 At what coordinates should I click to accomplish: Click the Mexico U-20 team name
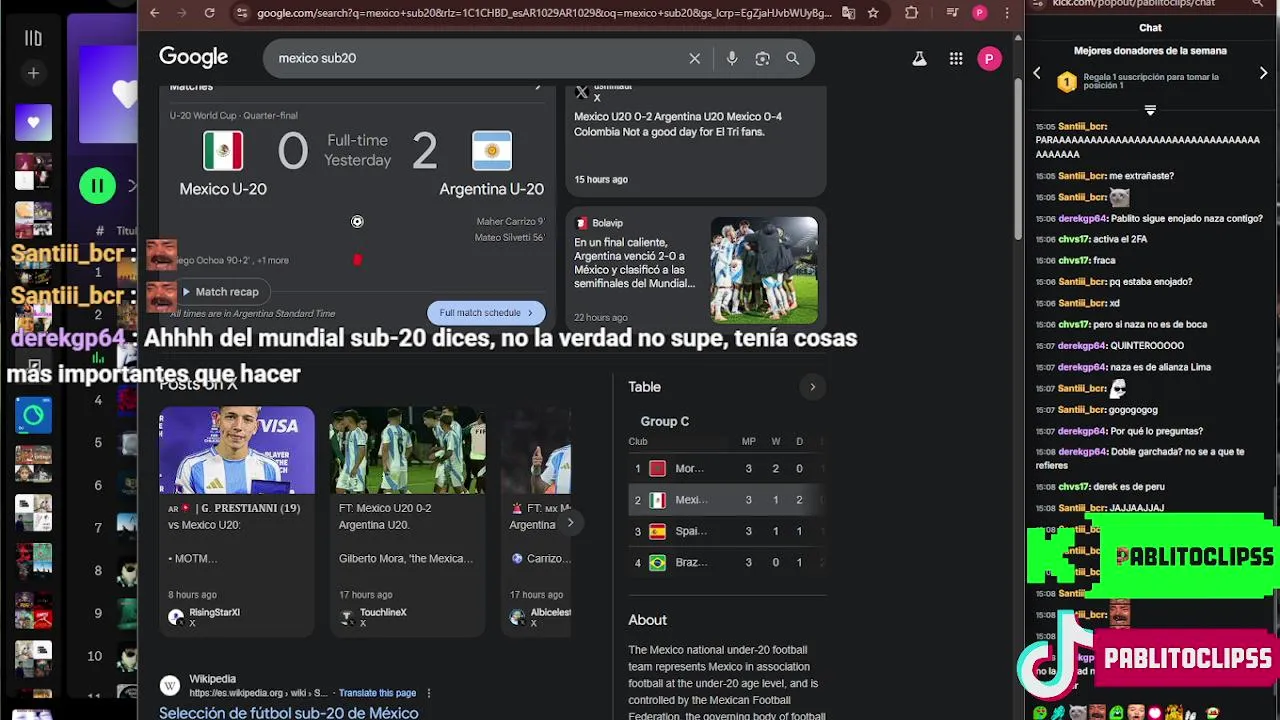223,189
